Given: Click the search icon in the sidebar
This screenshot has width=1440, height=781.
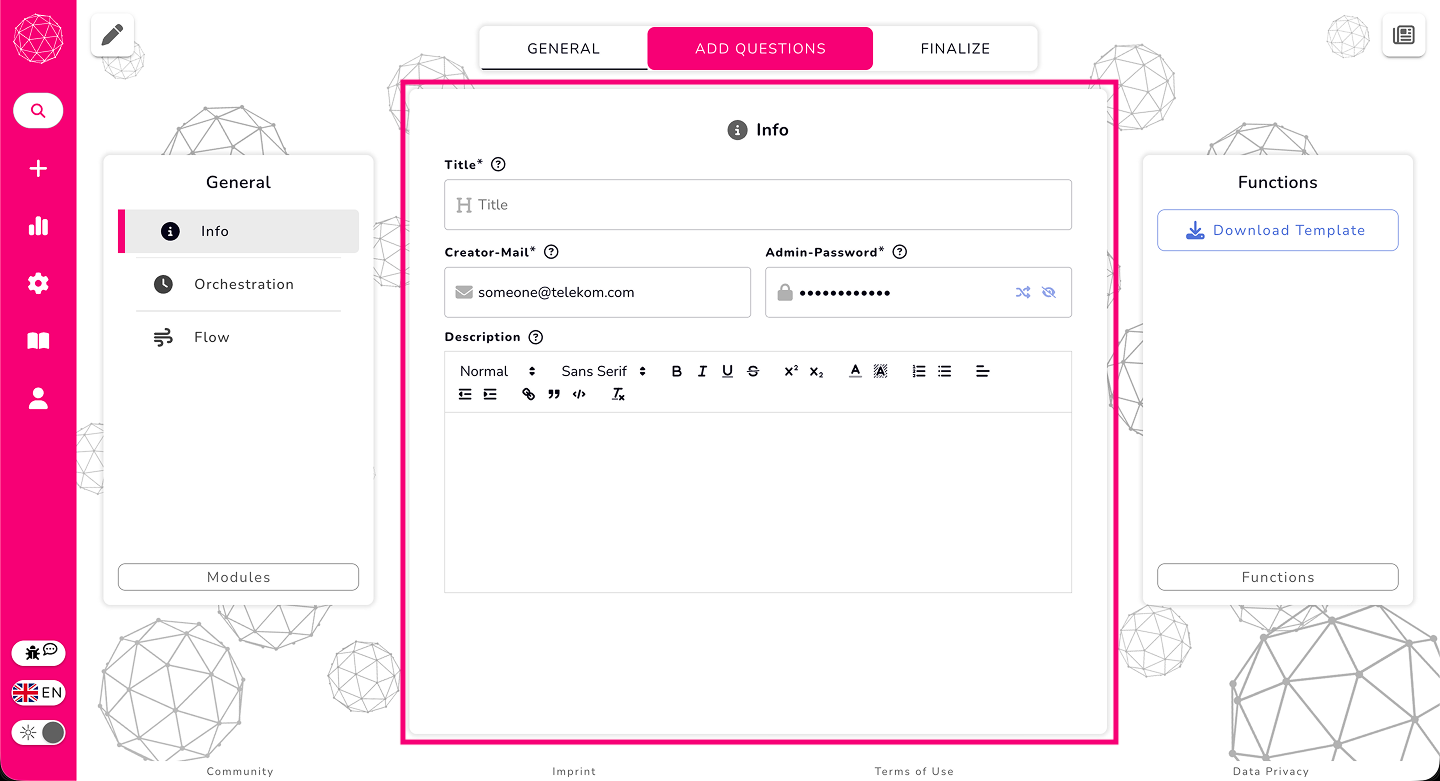Looking at the screenshot, I should pos(38,111).
